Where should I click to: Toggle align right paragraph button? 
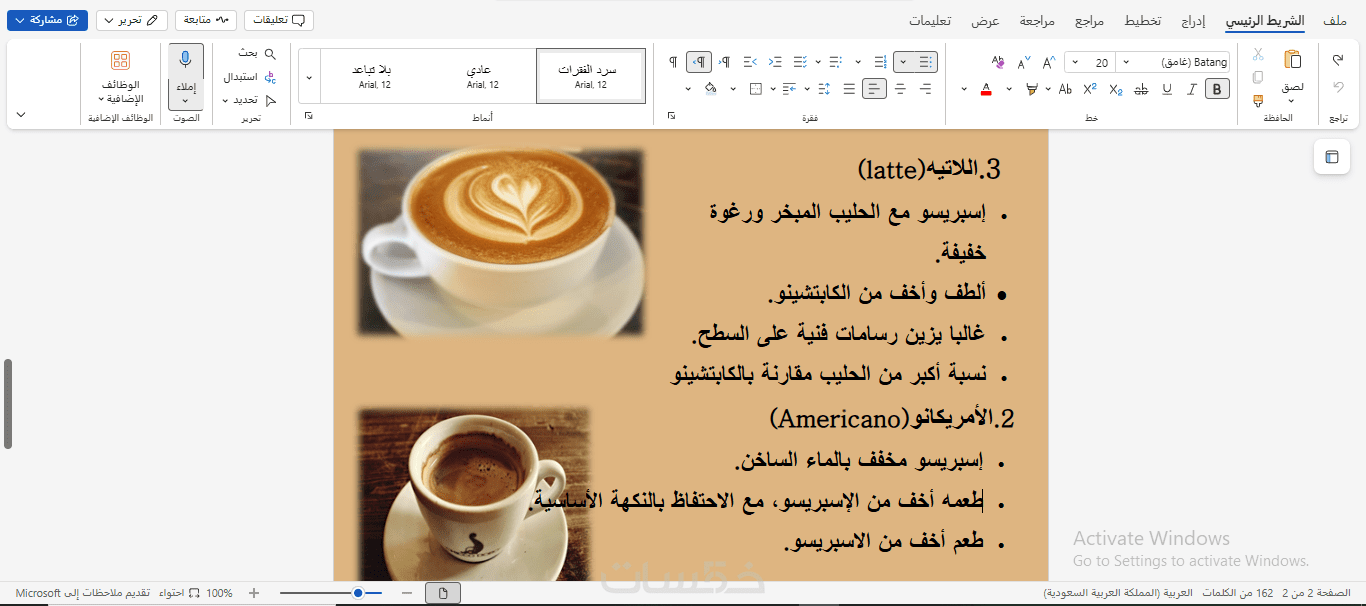(x=926, y=89)
